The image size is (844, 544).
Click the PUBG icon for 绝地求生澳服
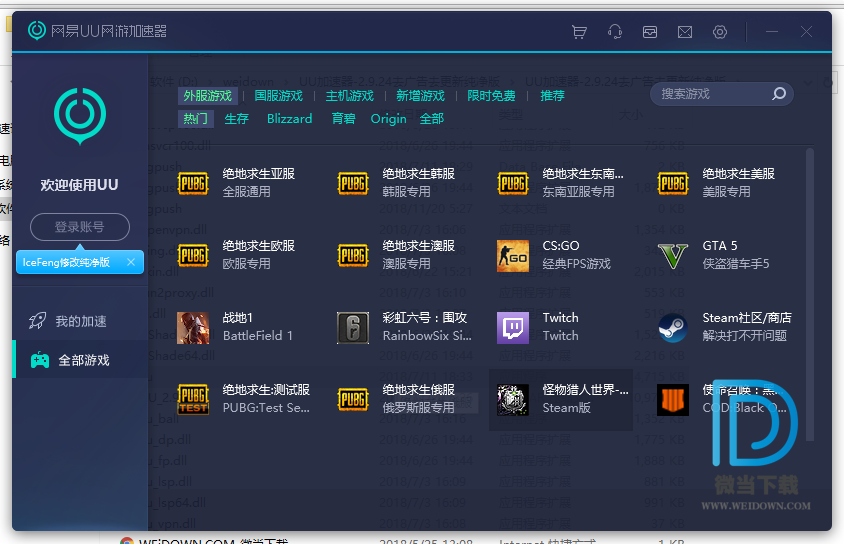point(353,256)
